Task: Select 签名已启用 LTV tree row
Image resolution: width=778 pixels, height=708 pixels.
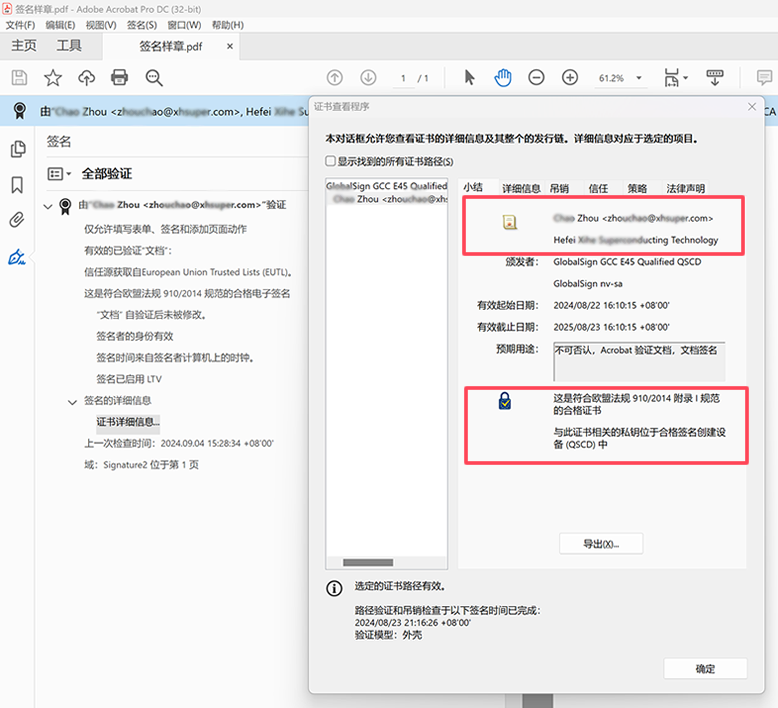Action: (129, 379)
